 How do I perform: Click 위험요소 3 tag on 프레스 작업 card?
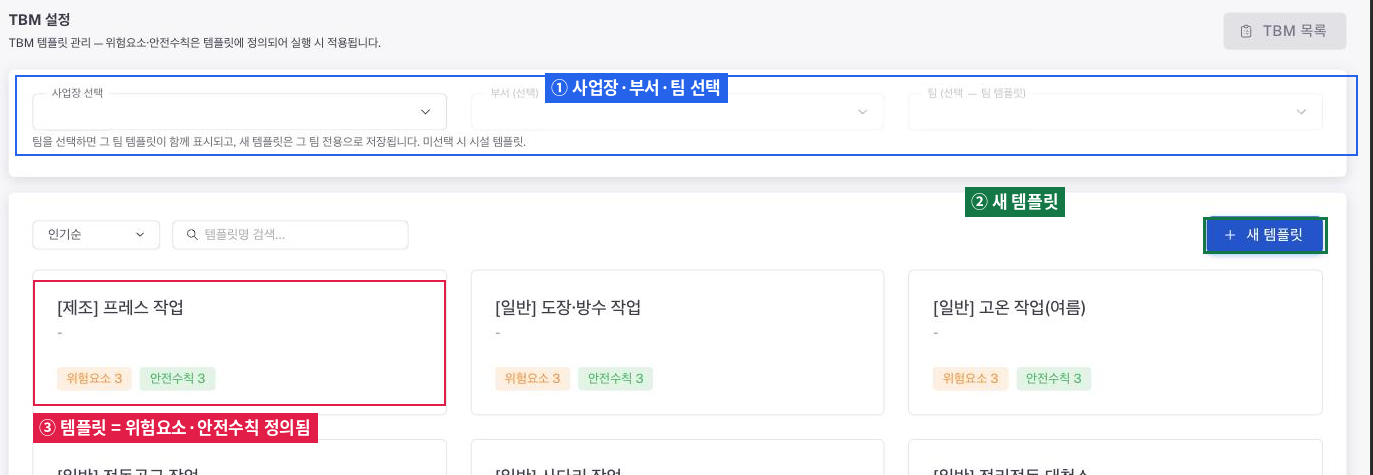pos(94,378)
